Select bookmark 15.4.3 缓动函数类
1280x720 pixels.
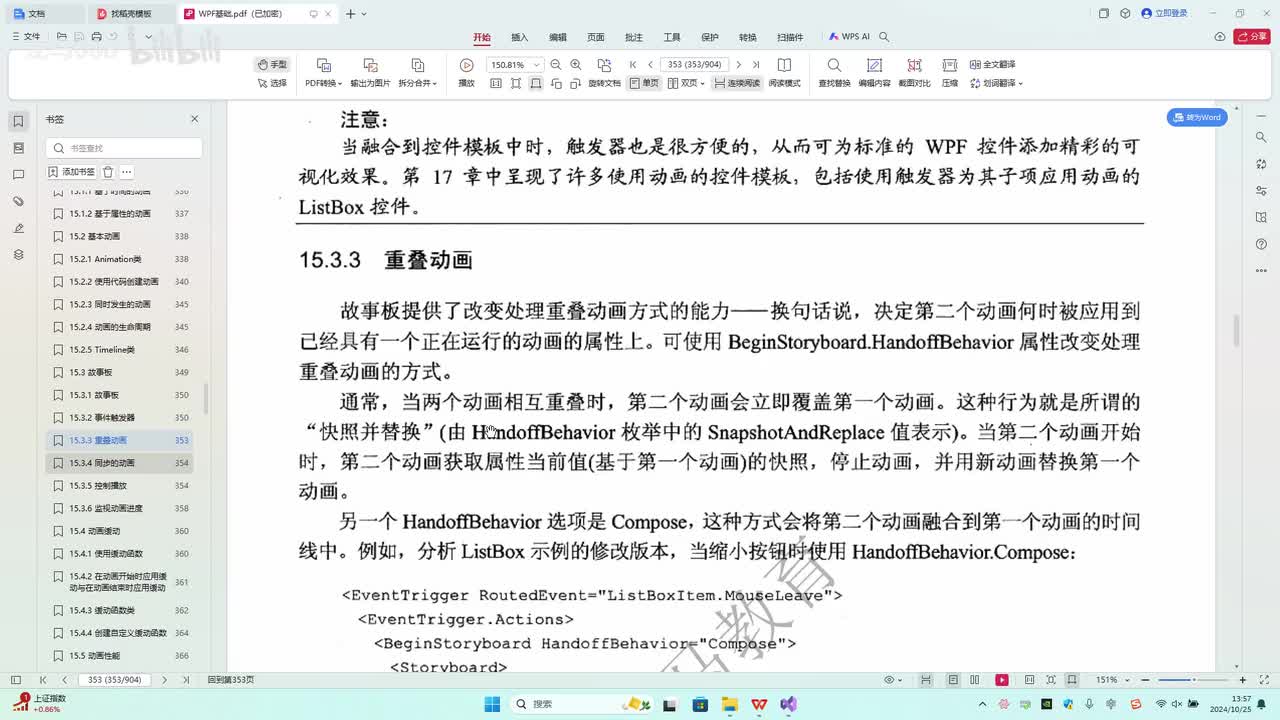(120, 610)
